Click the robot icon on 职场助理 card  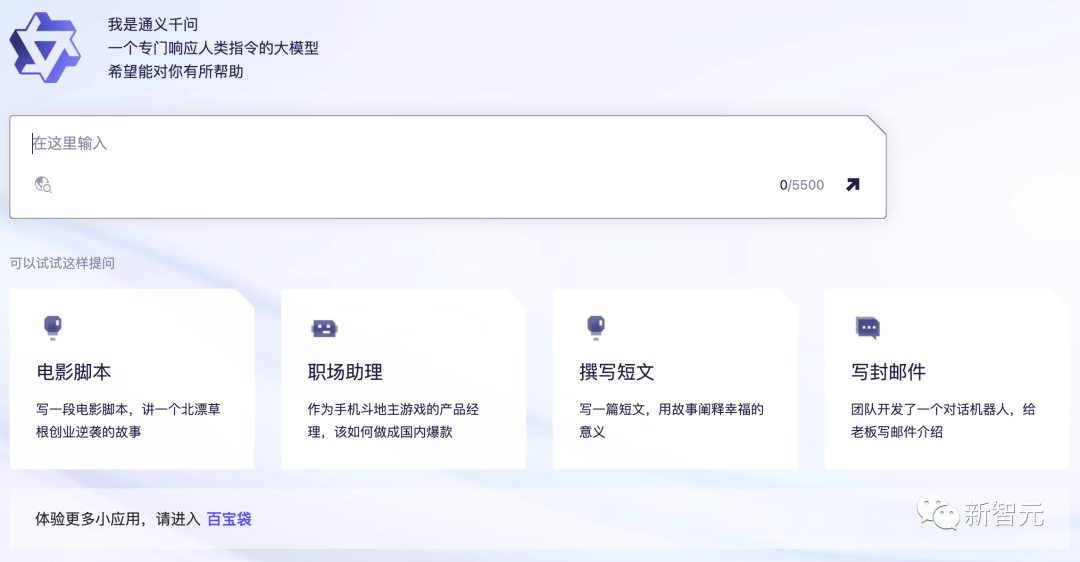pyautogui.click(x=324, y=329)
